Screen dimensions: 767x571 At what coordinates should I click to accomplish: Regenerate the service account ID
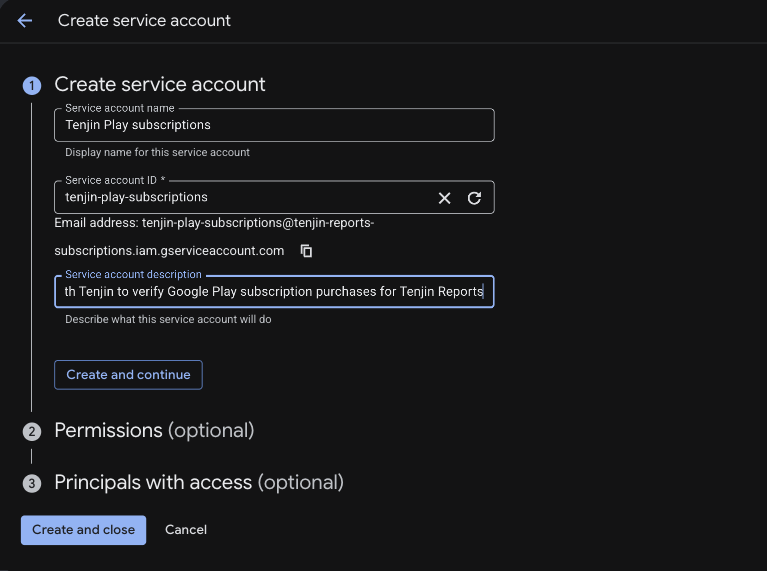(474, 198)
